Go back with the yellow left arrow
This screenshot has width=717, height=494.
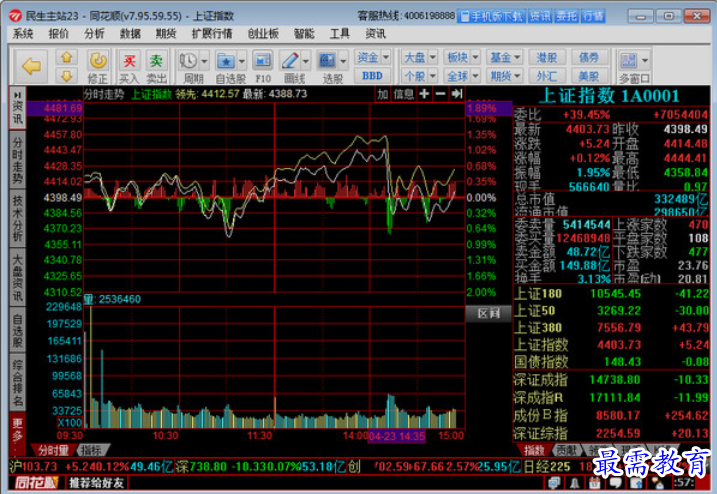(31, 66)
